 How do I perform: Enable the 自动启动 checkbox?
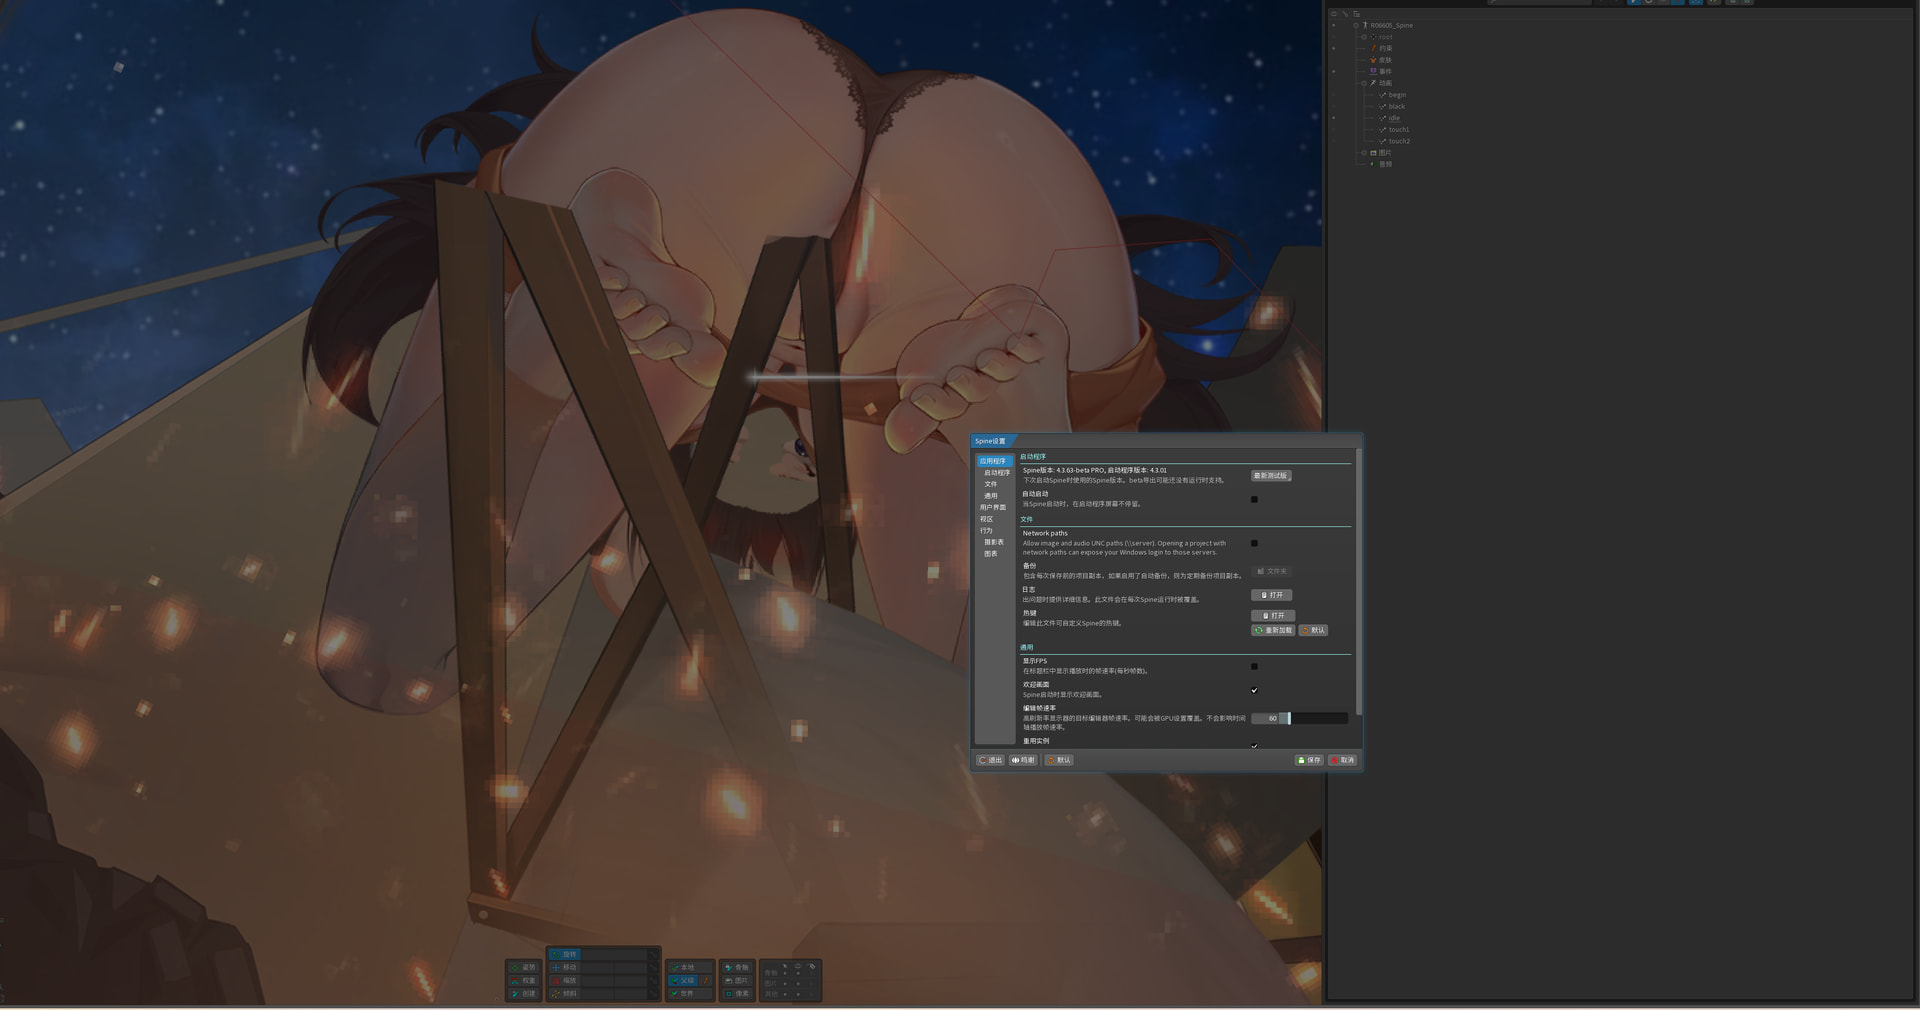coord(1254,499)
